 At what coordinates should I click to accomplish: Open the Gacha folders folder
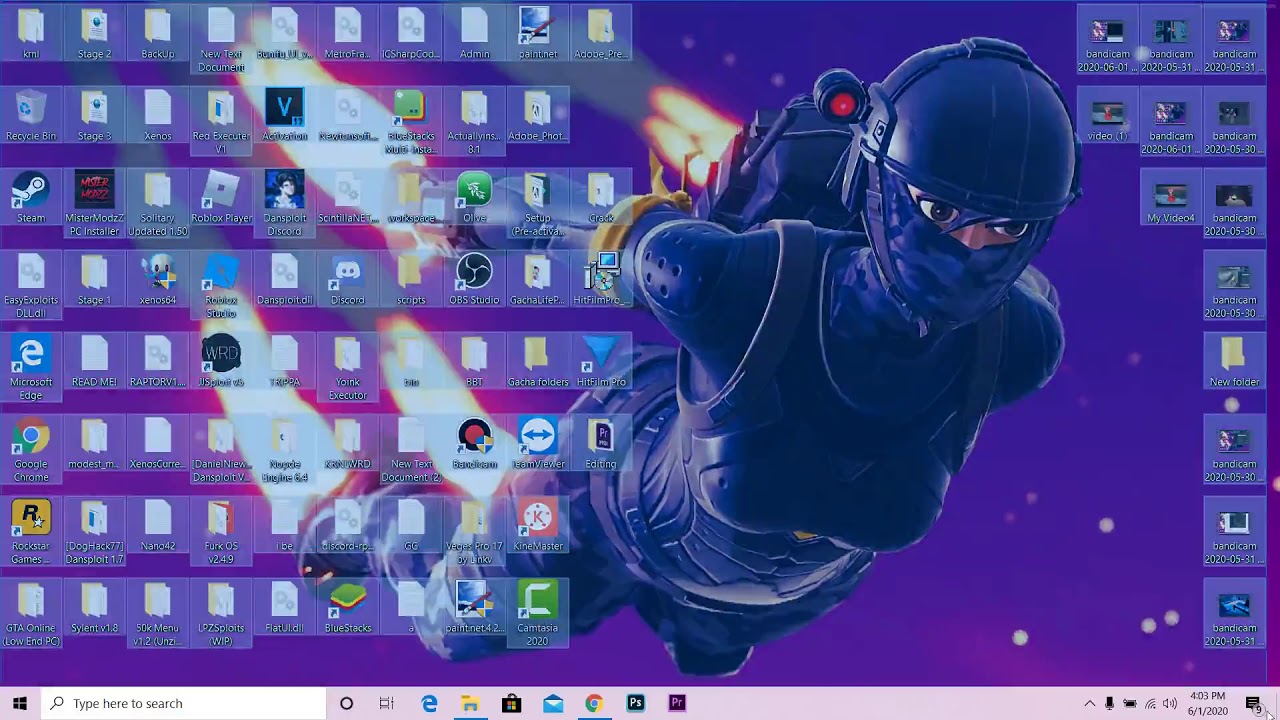(x=538, y=361)
